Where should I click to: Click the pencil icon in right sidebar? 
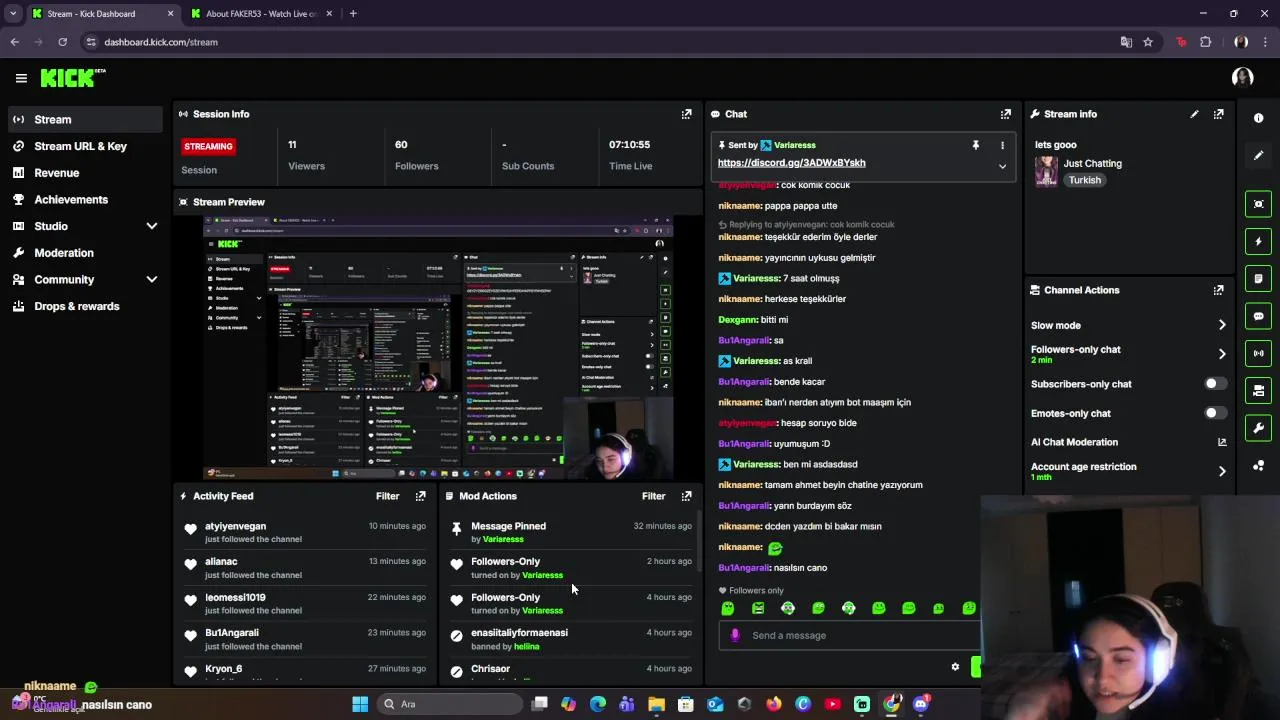(1258, 155)
